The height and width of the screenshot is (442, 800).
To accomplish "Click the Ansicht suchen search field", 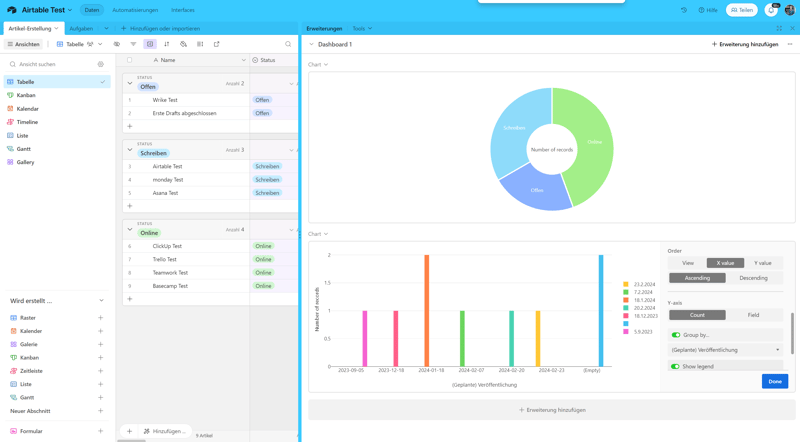I will coord(50,64).
